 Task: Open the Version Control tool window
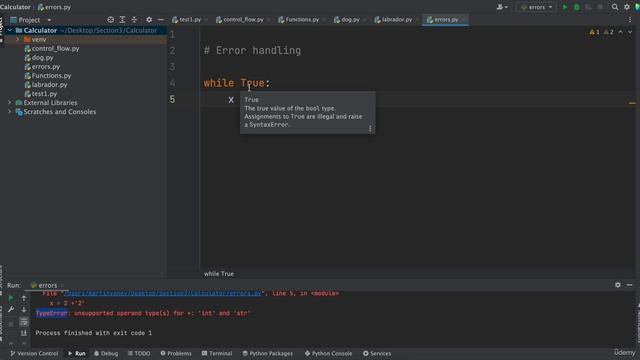34,353
